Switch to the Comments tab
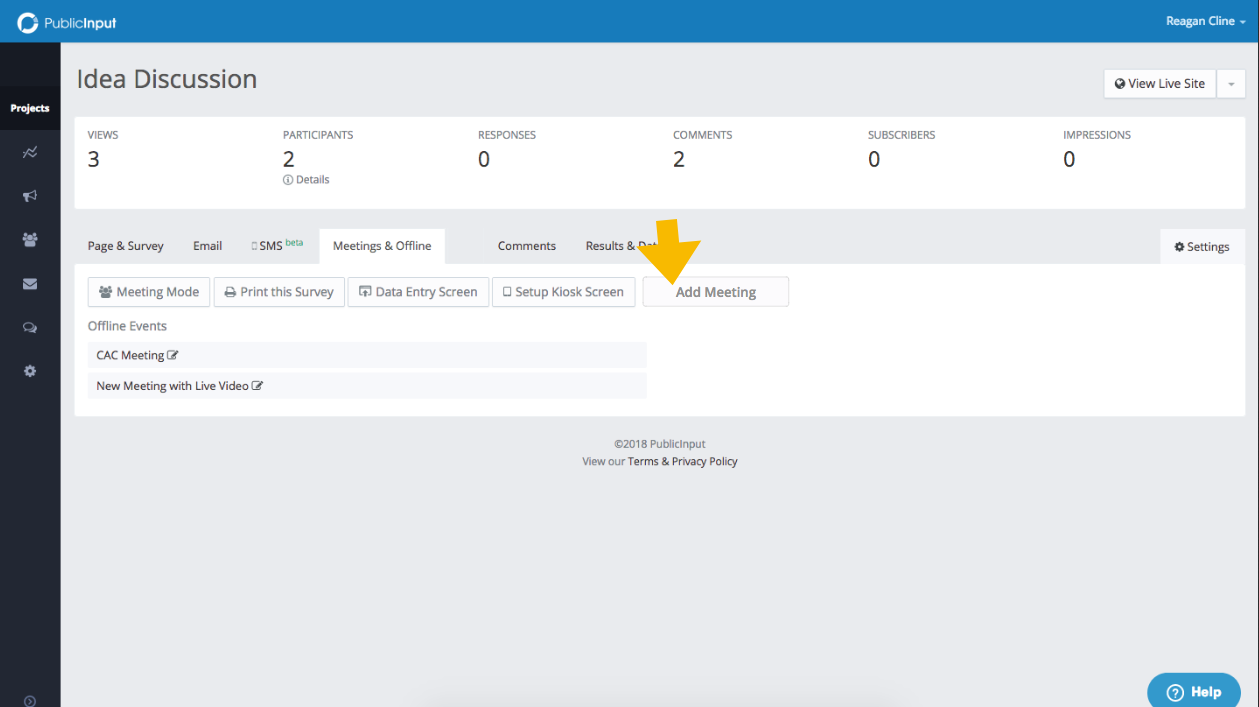Screen dimensions: 1259x707 pos(526,246)
